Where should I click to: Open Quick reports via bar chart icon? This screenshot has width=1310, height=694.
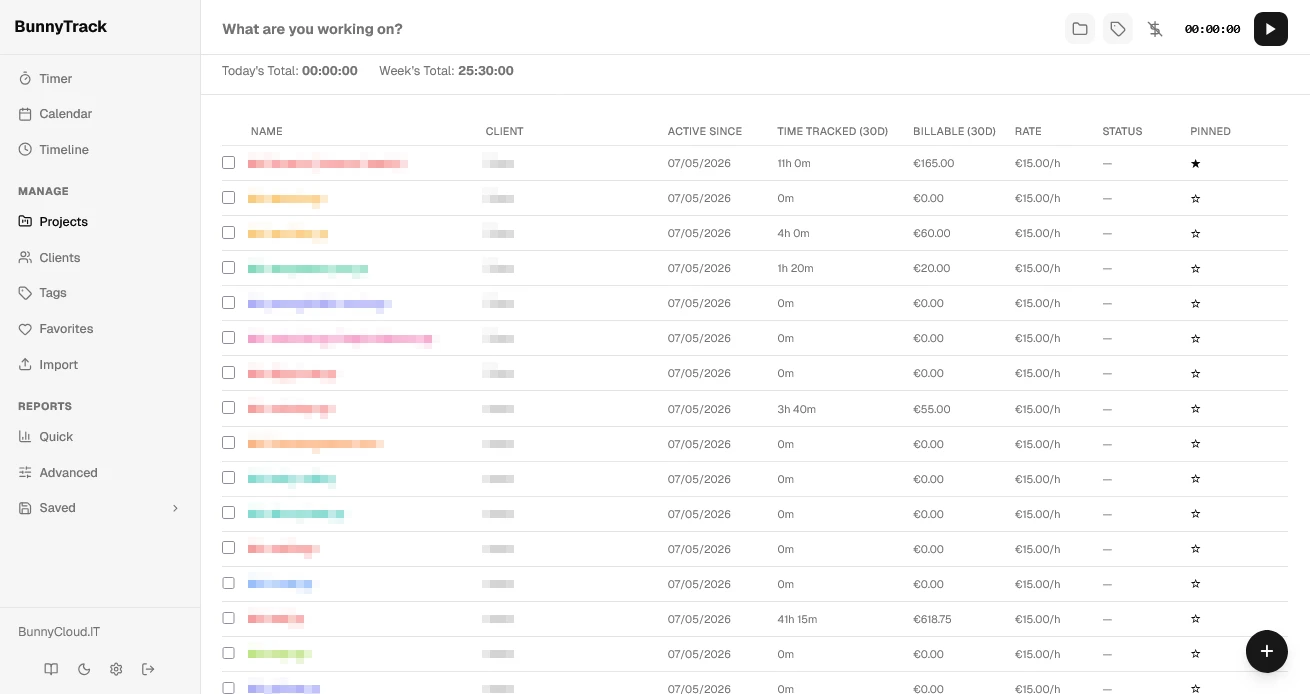[25, 437]
